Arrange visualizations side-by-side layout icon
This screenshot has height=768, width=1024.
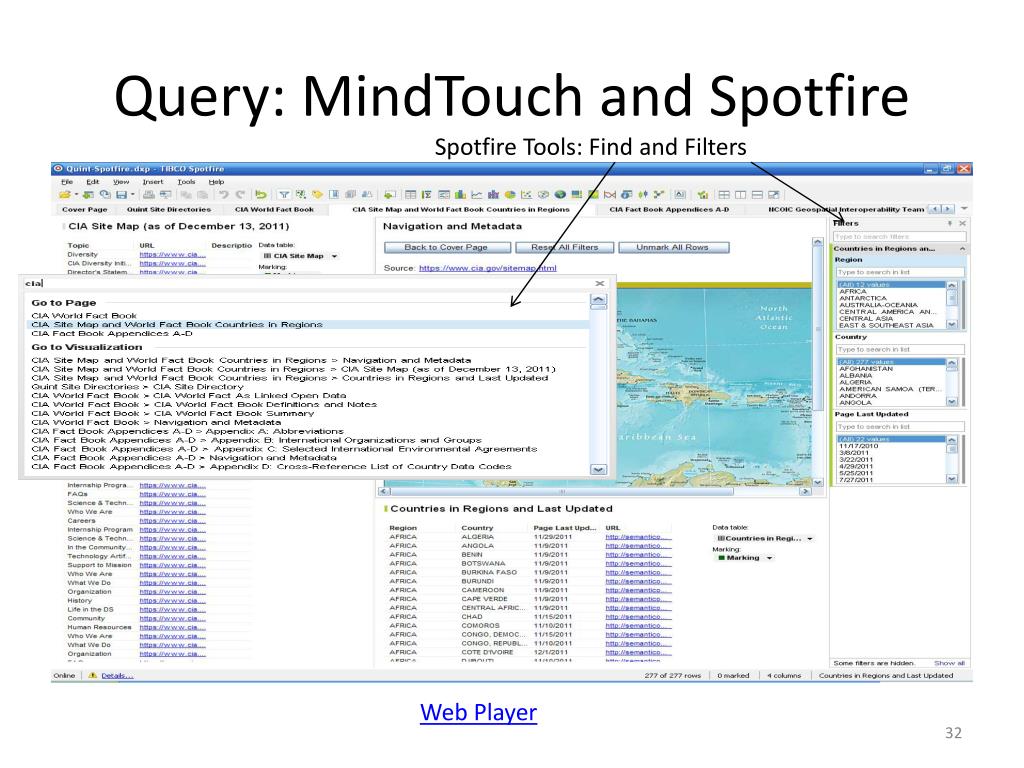coord(741,195)
